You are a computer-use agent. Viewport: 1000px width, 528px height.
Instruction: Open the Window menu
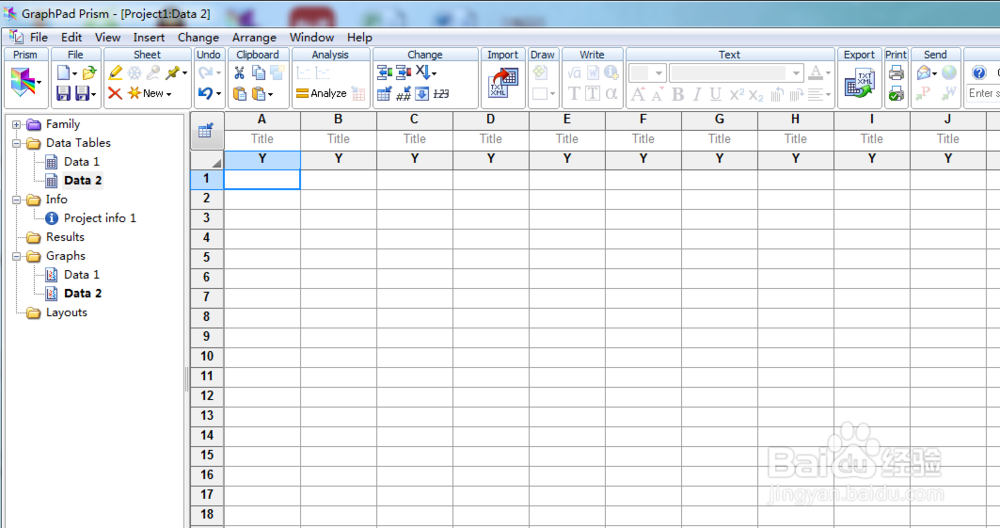[312, 38]
